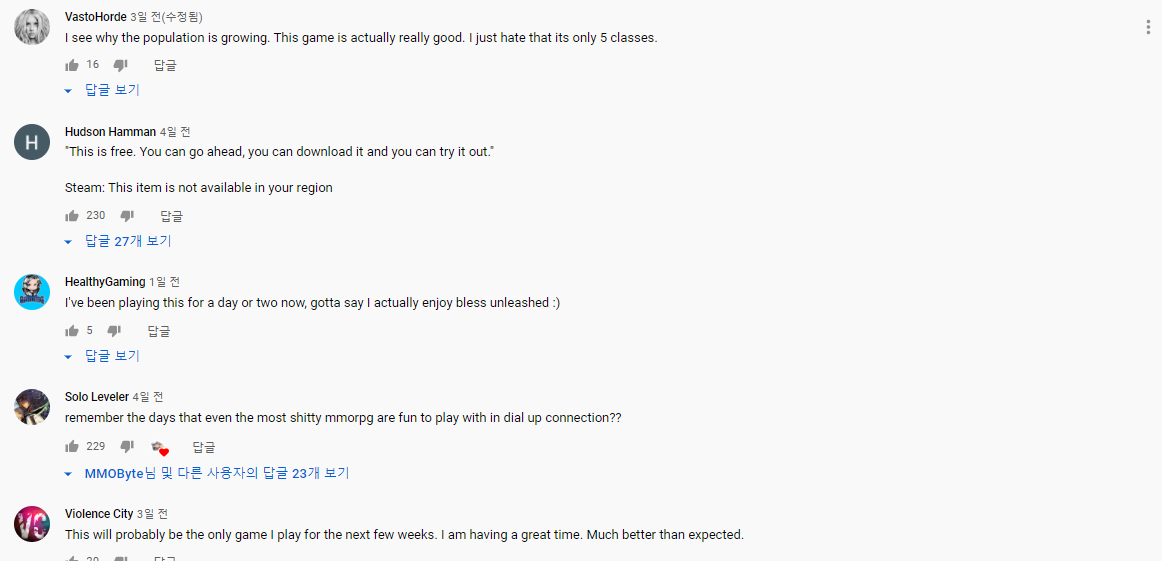Like Solo Leveler's comment

pos(72,447)
